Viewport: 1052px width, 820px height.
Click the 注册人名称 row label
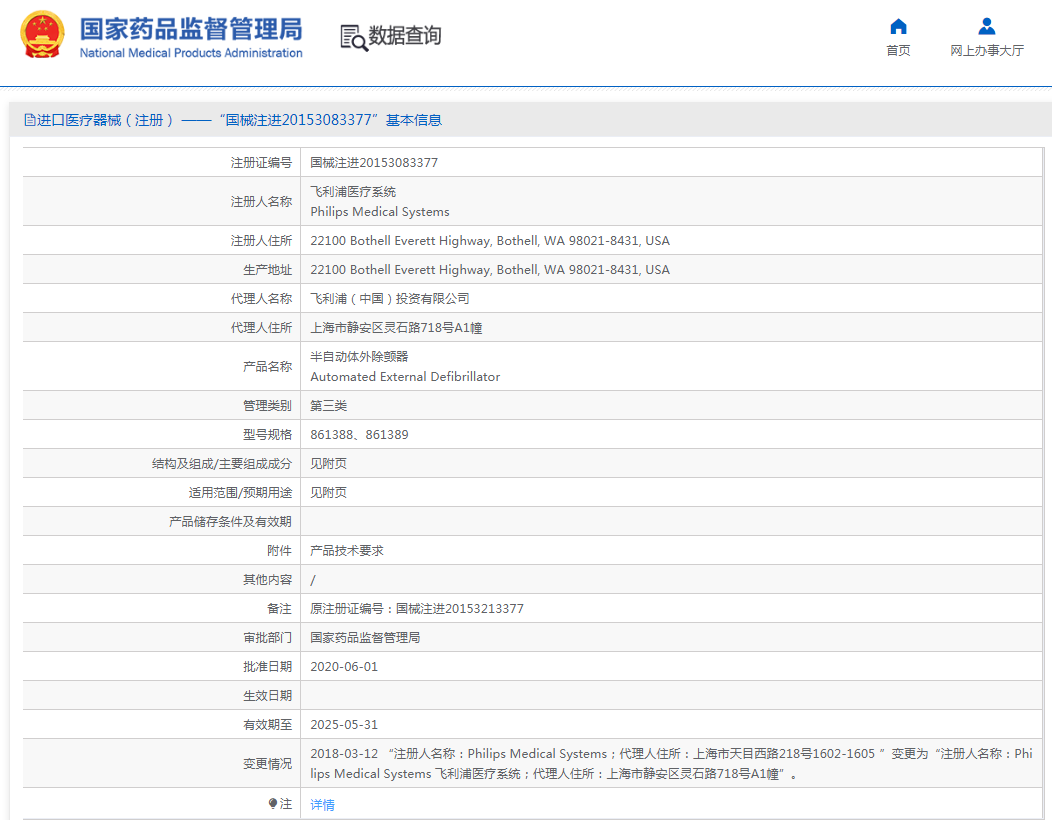point(261,201)
